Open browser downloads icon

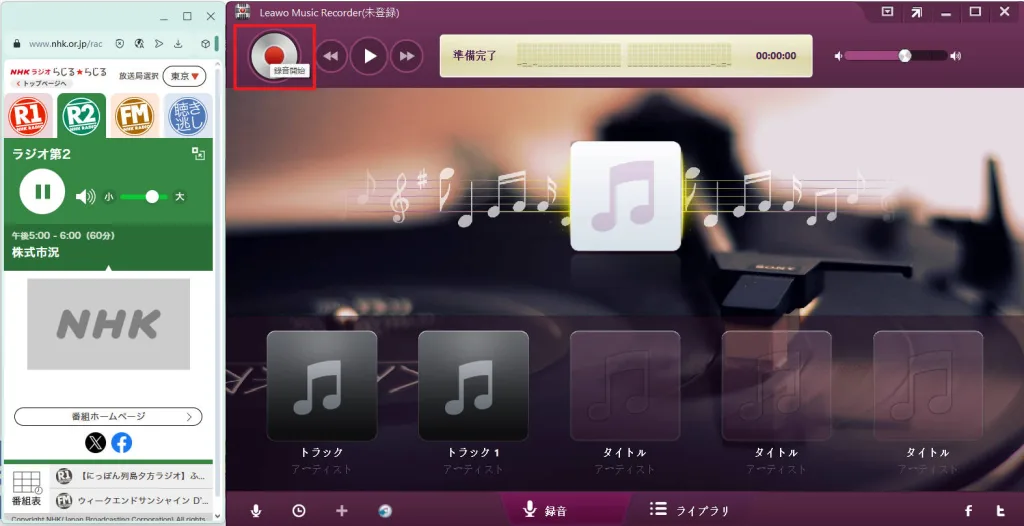click(178, 44)
